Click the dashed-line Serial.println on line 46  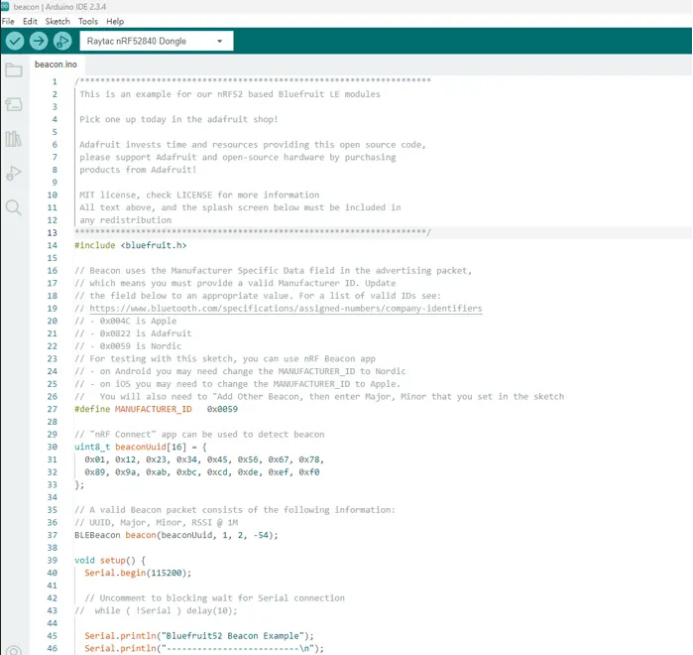(204, 648)
